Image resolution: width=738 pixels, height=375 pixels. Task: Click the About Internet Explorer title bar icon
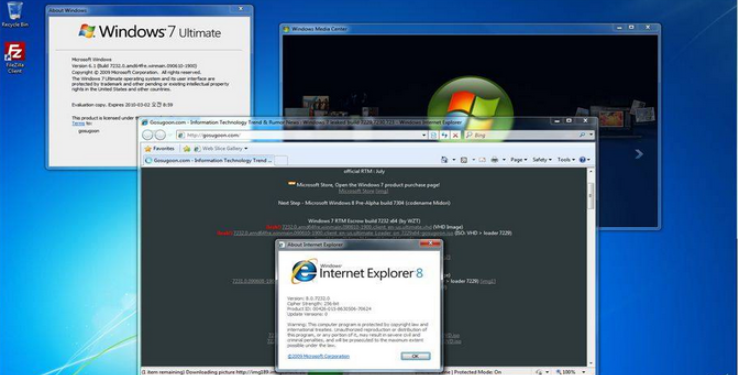(x=281, y=245)
